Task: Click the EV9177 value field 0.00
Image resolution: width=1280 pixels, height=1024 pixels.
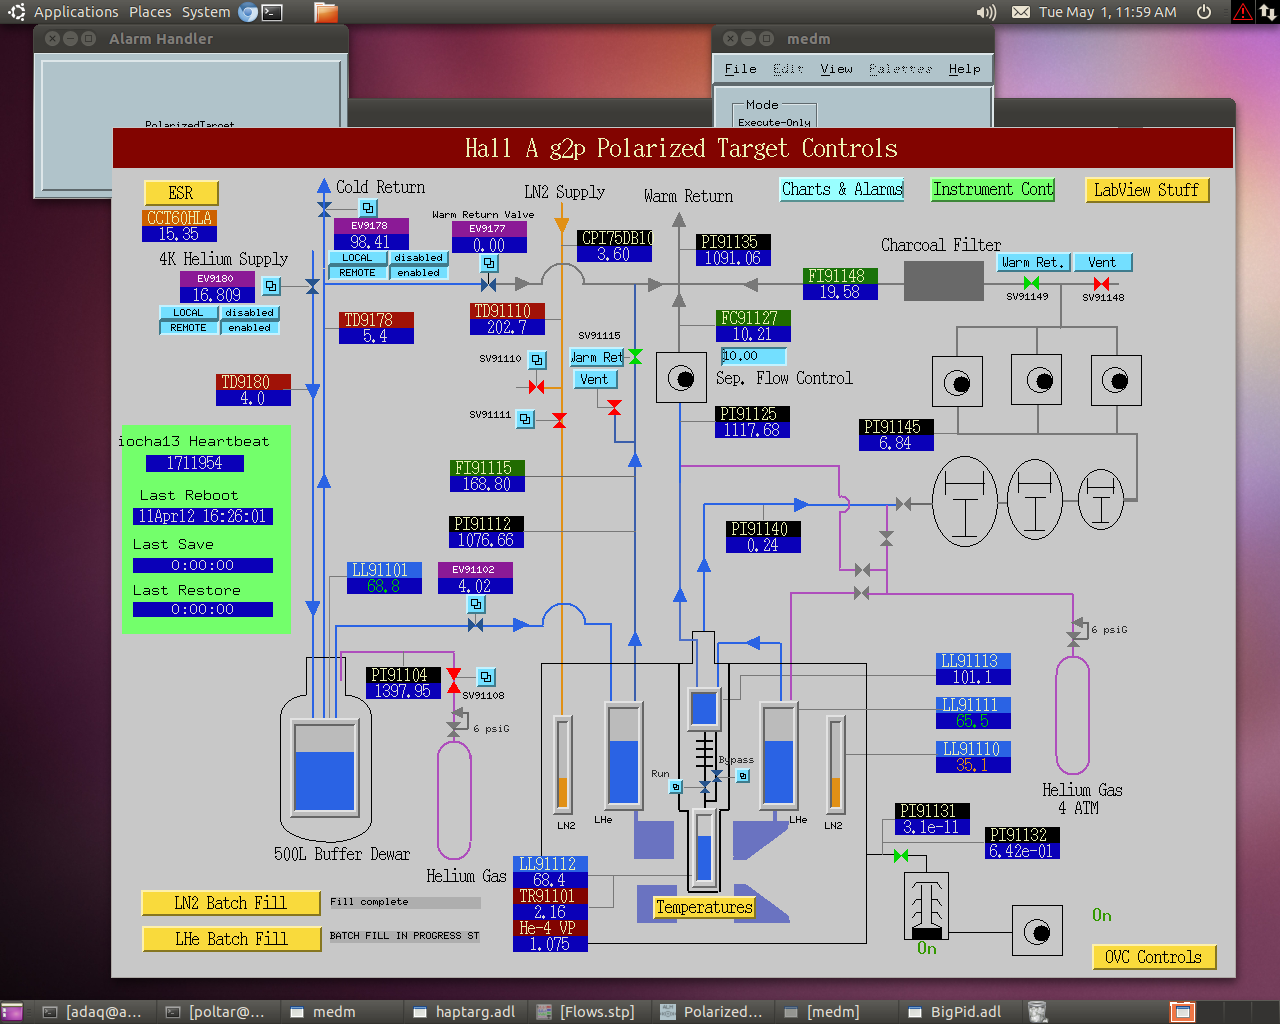Action: pyautogui.click(x=489, y=244)
